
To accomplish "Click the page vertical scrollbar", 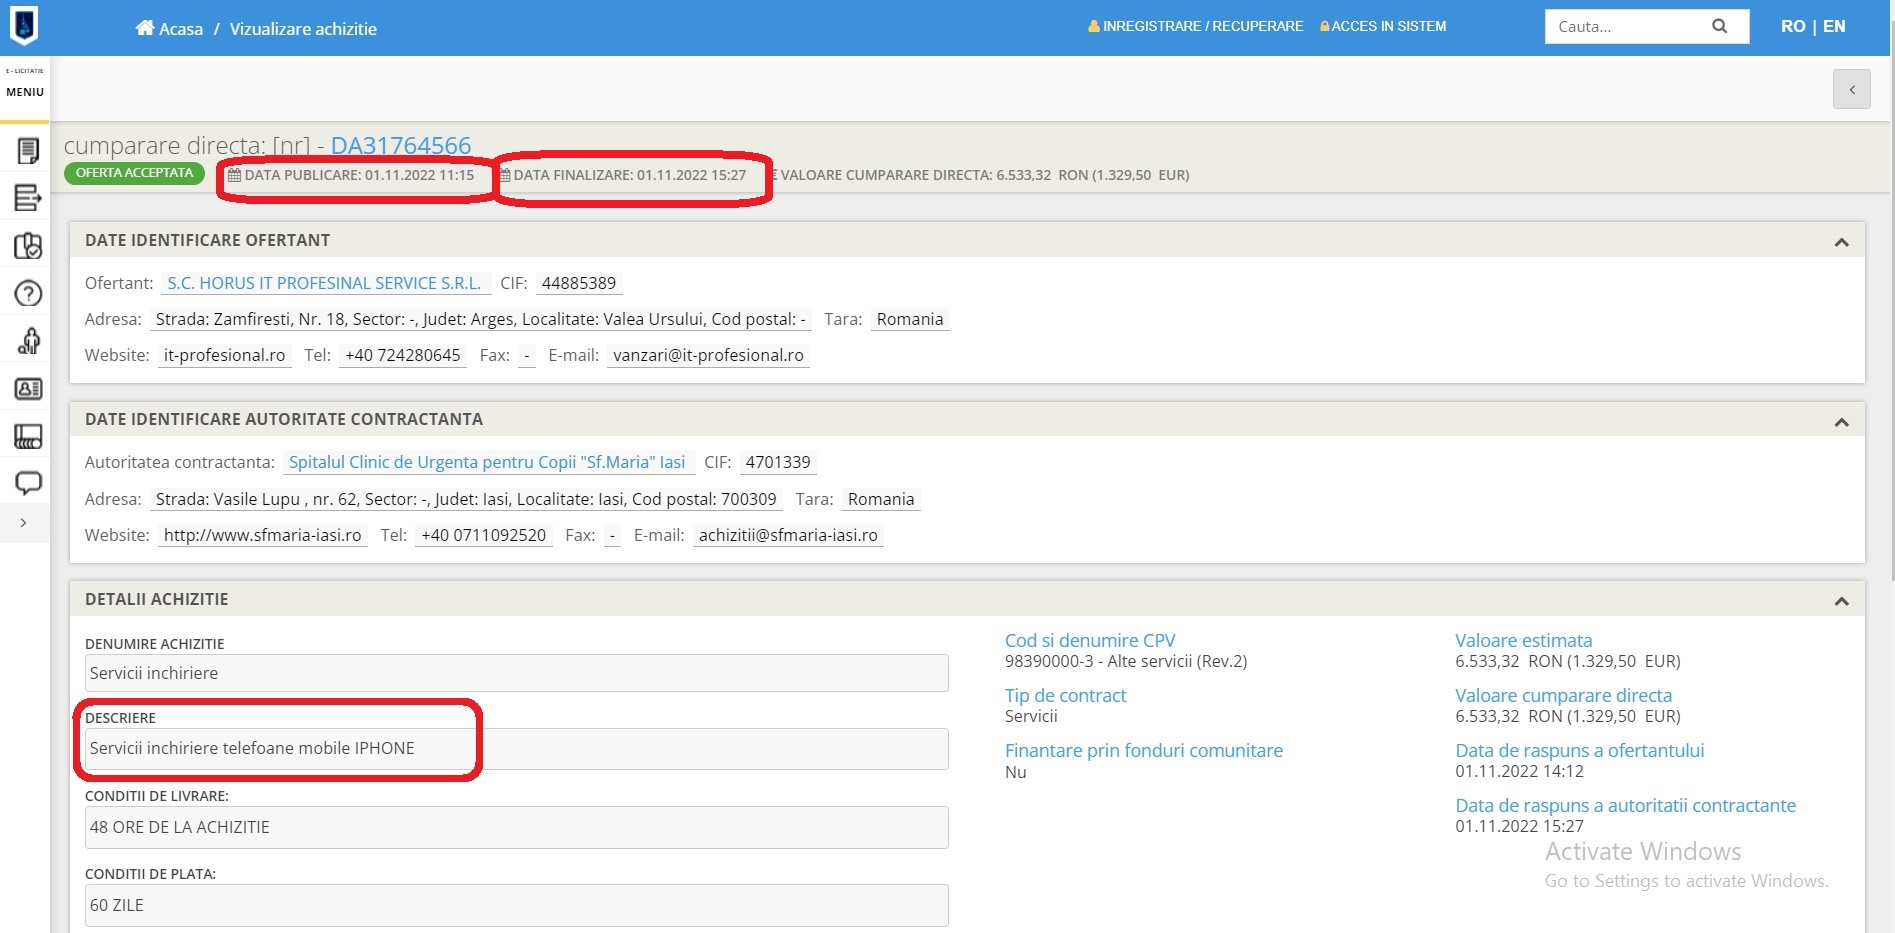I will pyautogui.click(x=1891, y=300).
